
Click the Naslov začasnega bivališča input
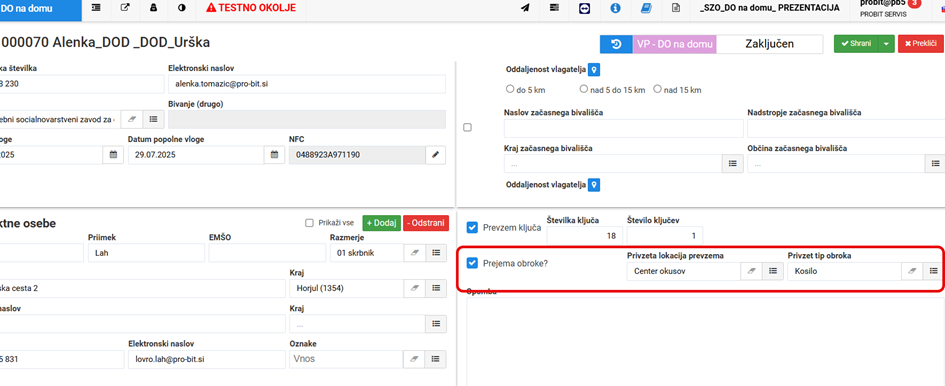point(623,128)
